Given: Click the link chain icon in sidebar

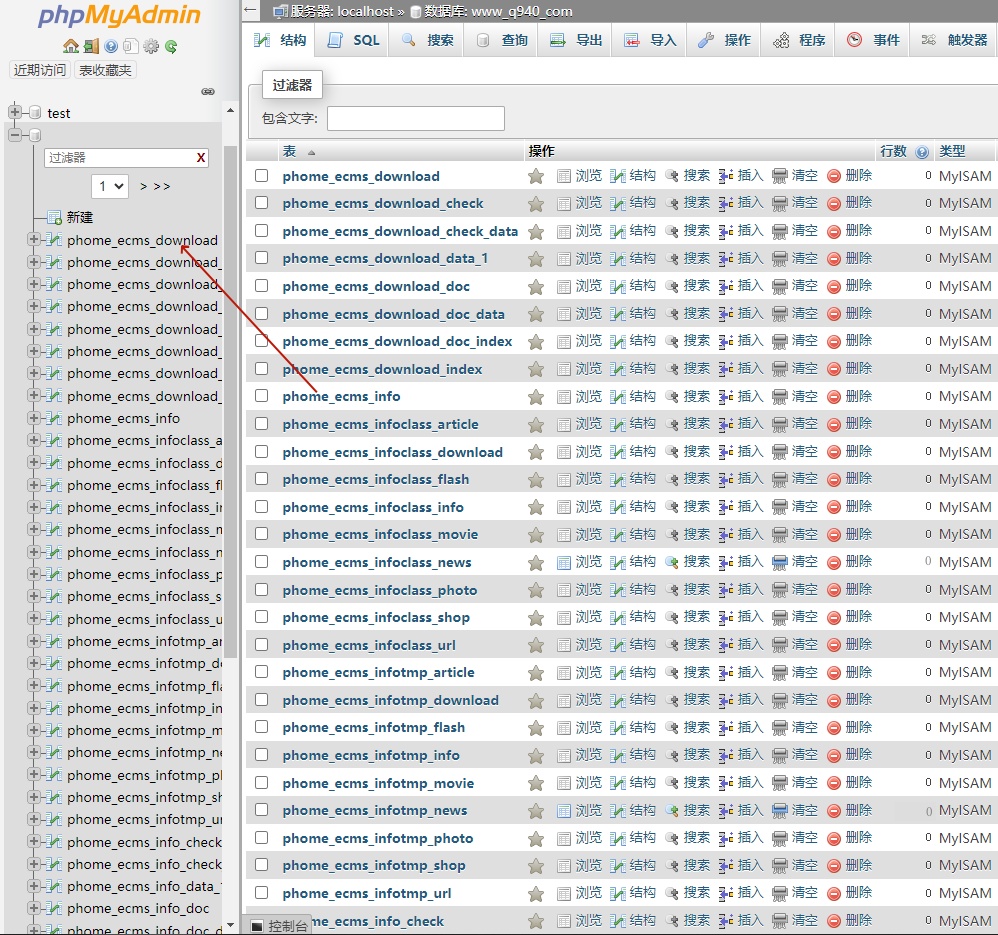Looking at the screenshot, I should click(207, 92).
